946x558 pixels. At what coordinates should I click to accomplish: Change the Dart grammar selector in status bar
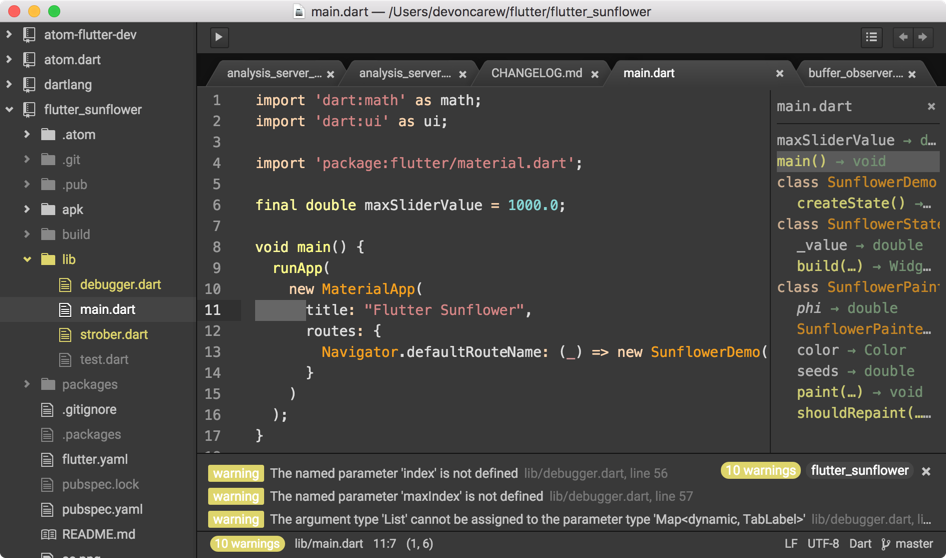(x=860, y=544)
